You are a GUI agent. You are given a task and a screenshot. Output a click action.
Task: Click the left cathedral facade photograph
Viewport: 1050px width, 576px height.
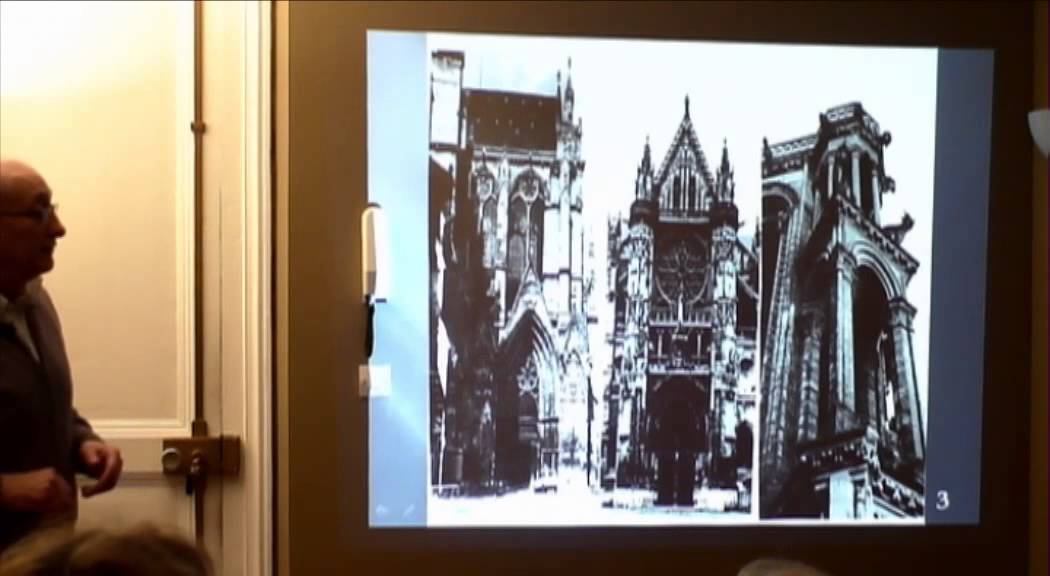click(511, 274)
